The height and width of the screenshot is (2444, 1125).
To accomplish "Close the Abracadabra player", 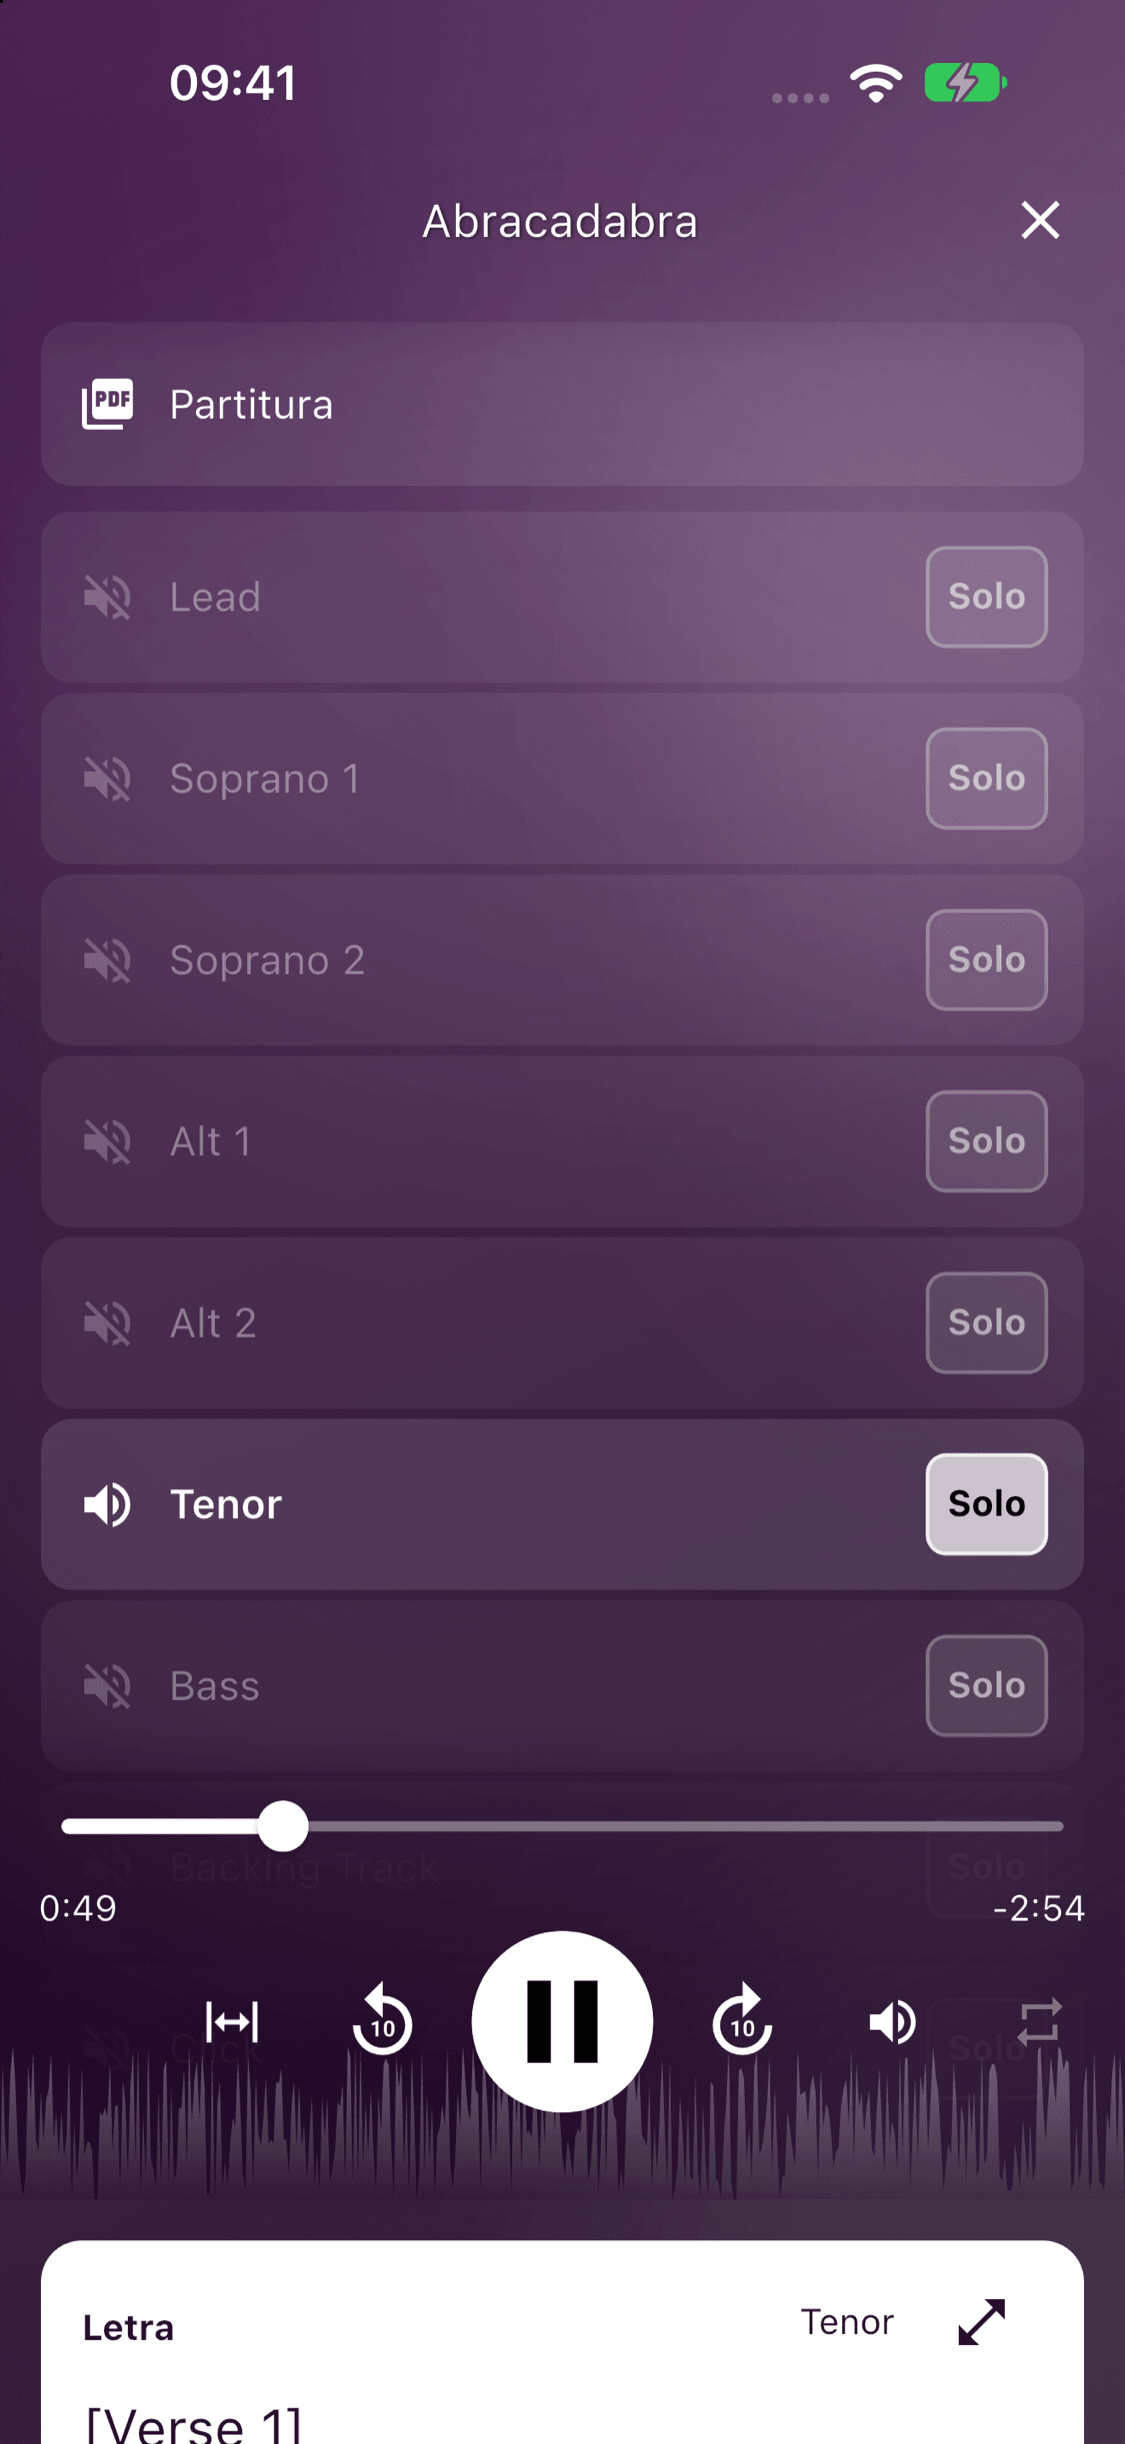I will tap(1040, 220).
